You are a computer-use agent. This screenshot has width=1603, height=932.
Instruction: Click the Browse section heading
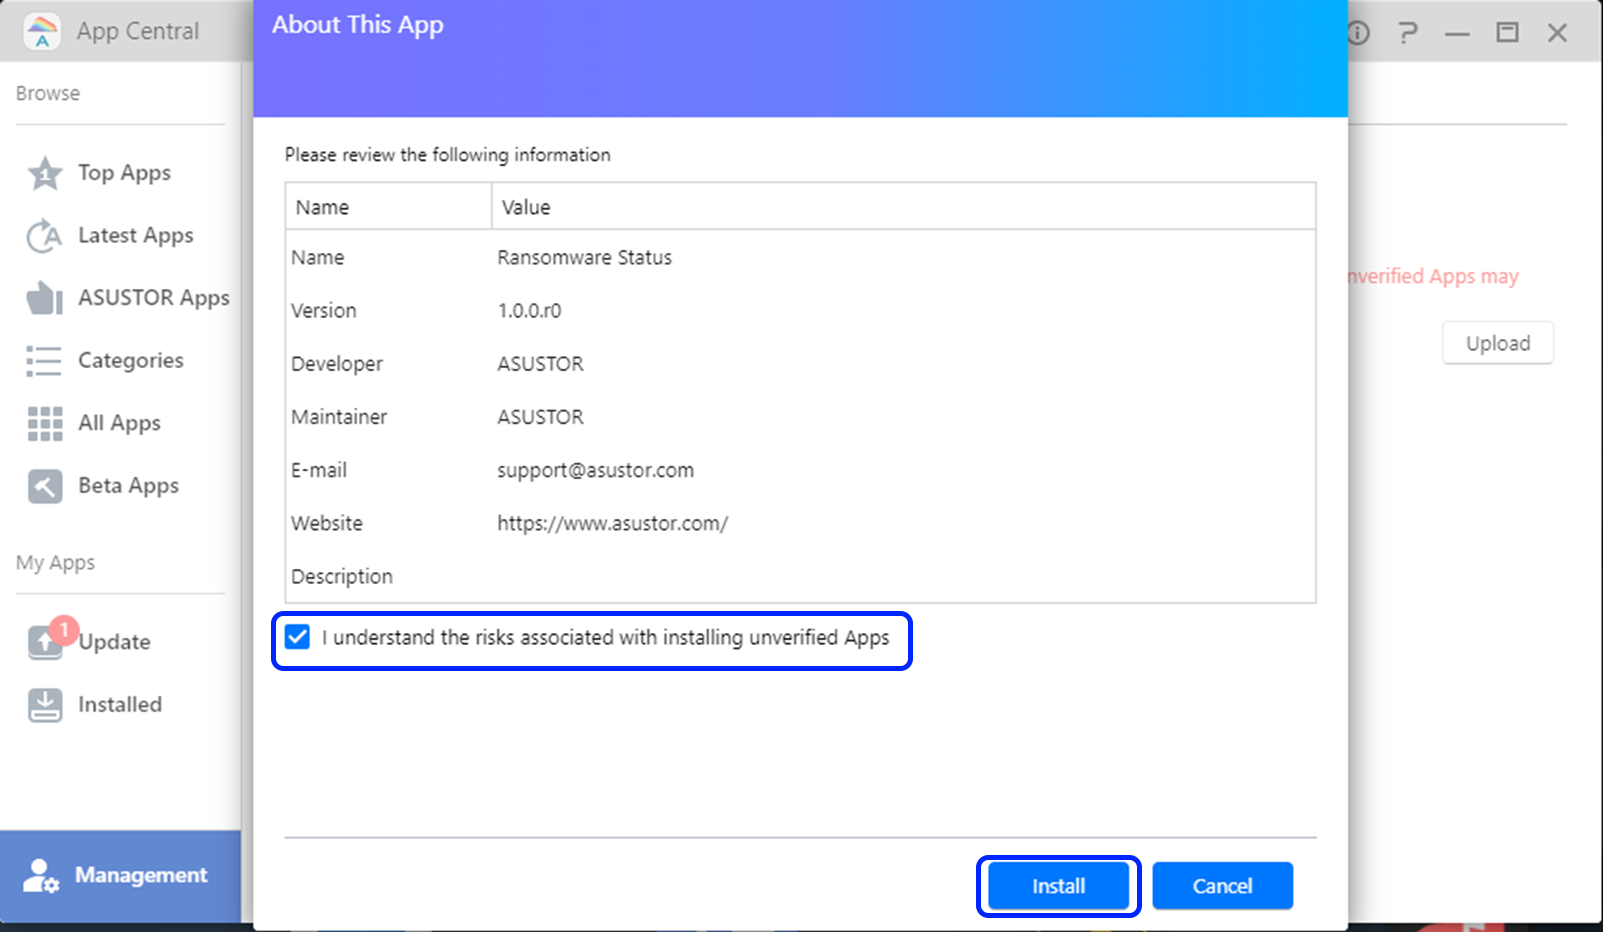point(48,93)
